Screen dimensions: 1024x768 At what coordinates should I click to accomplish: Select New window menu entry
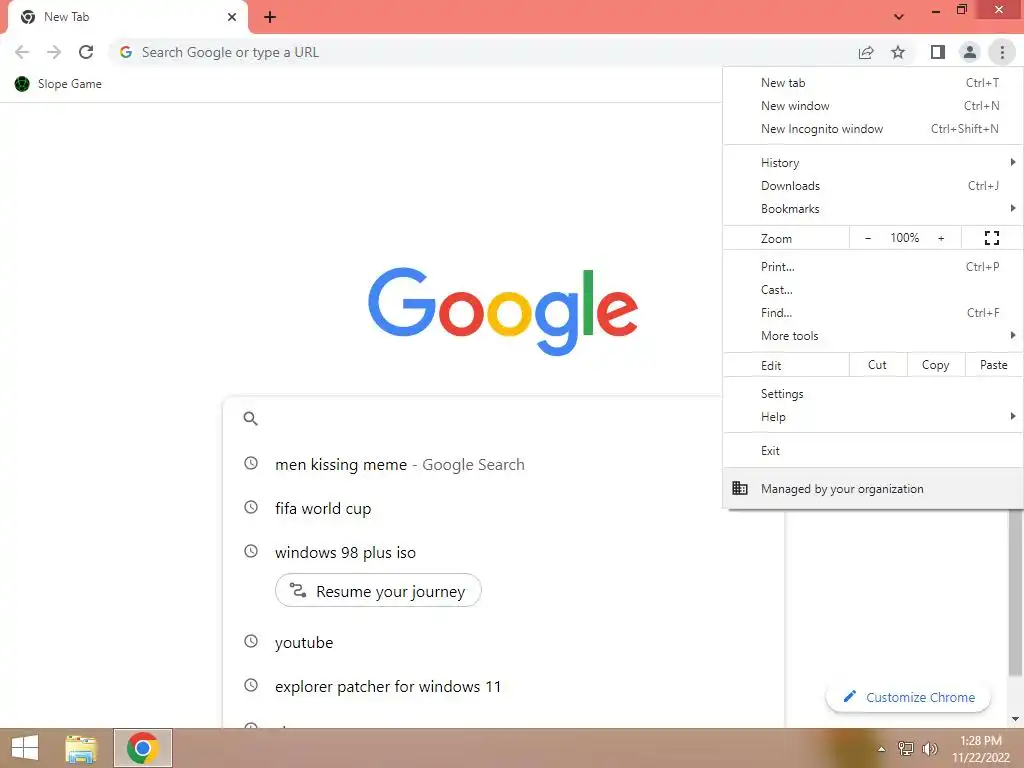pyautogui.click(x=872, y=106)
